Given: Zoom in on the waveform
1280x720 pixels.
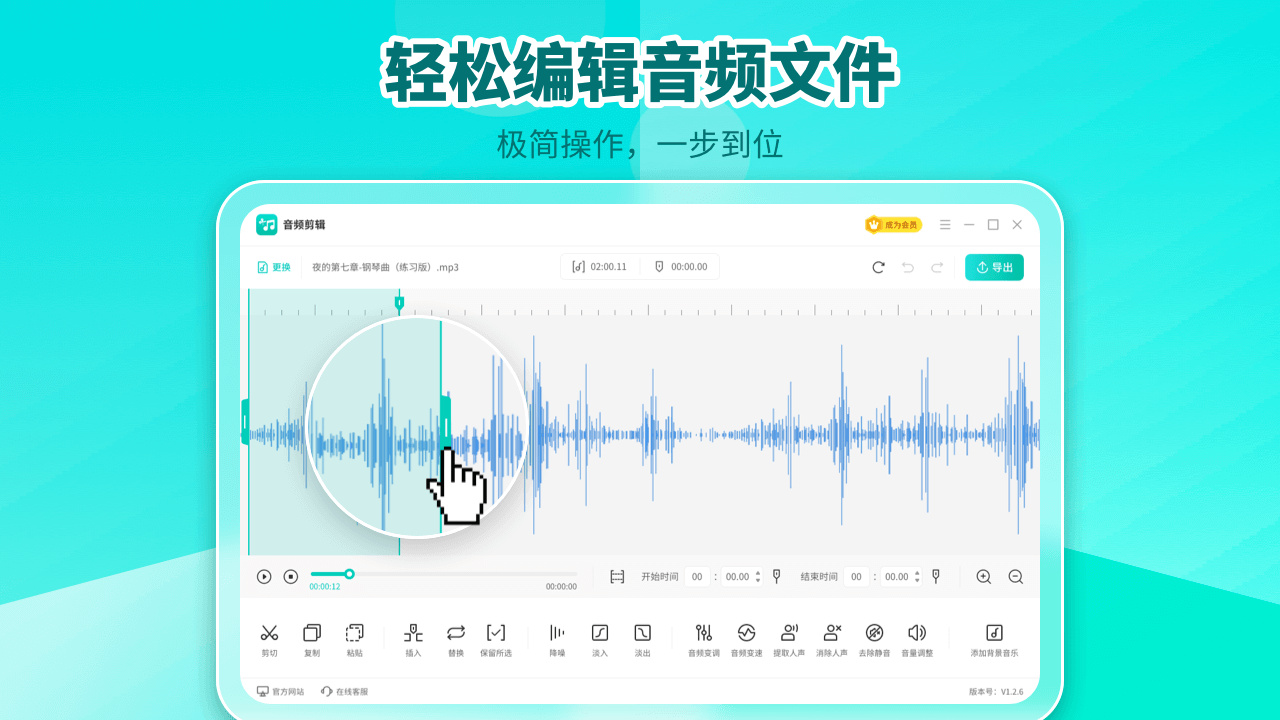Looking at the screenshot, I should 984,576.
